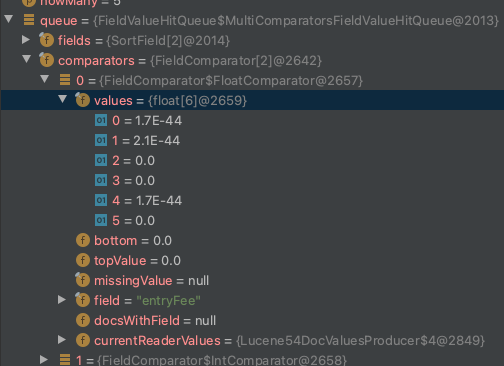Screen dimensions: 504x366
Task: Click primitive icon of element 0 = 1.7E-44
Action: tap(101, 120)
